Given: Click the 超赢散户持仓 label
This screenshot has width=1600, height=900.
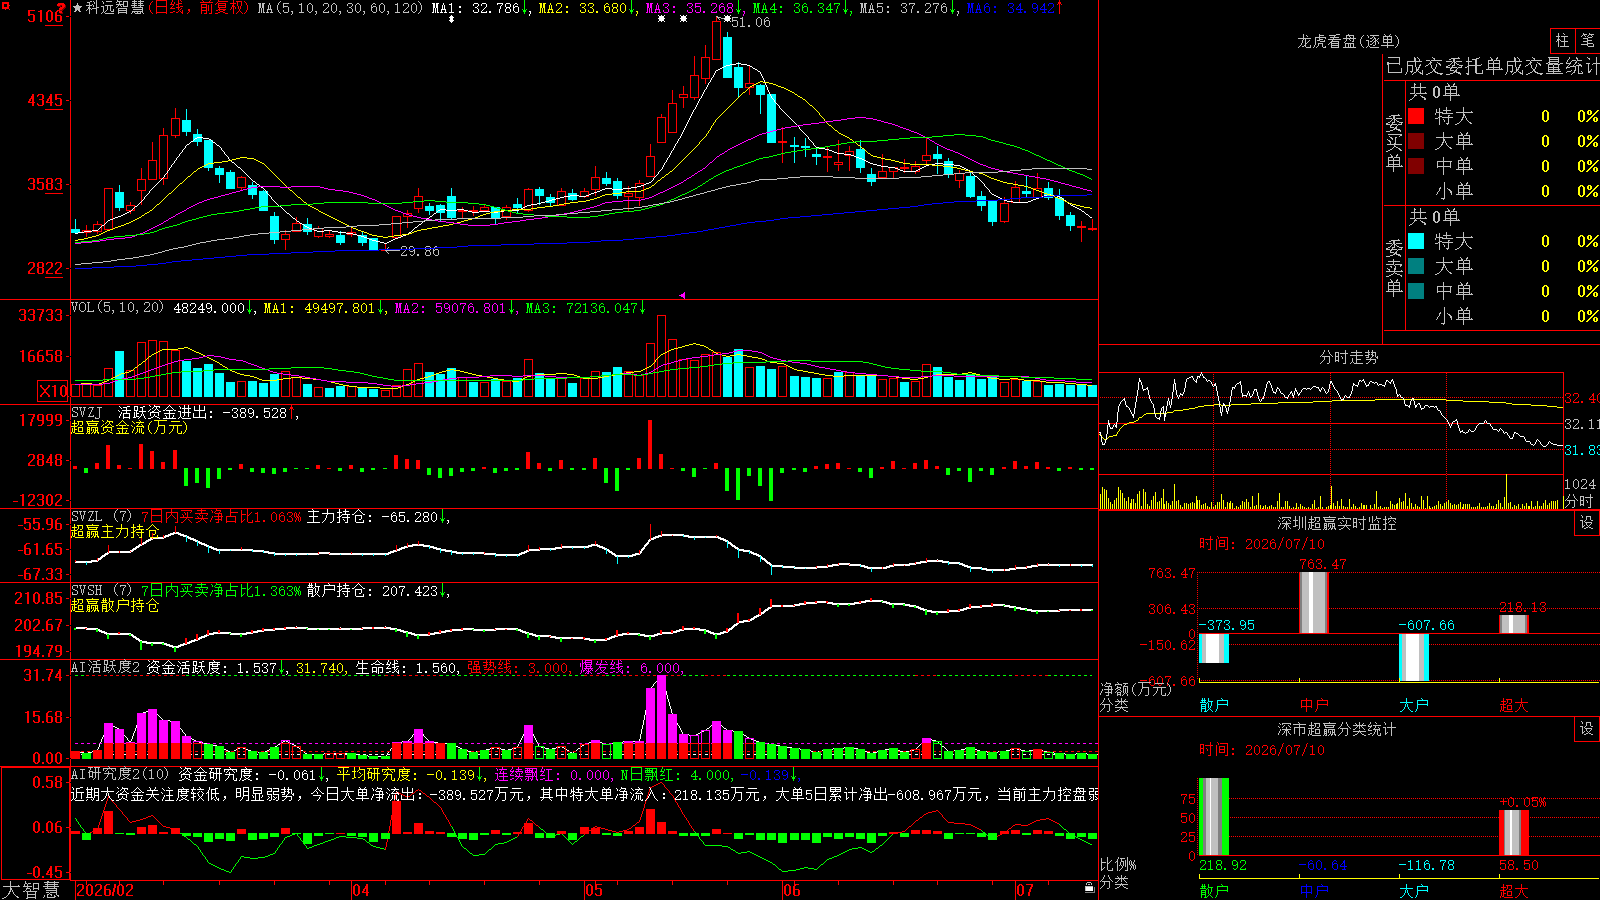Looking at the screenshot, I should [x=115, y=605].
